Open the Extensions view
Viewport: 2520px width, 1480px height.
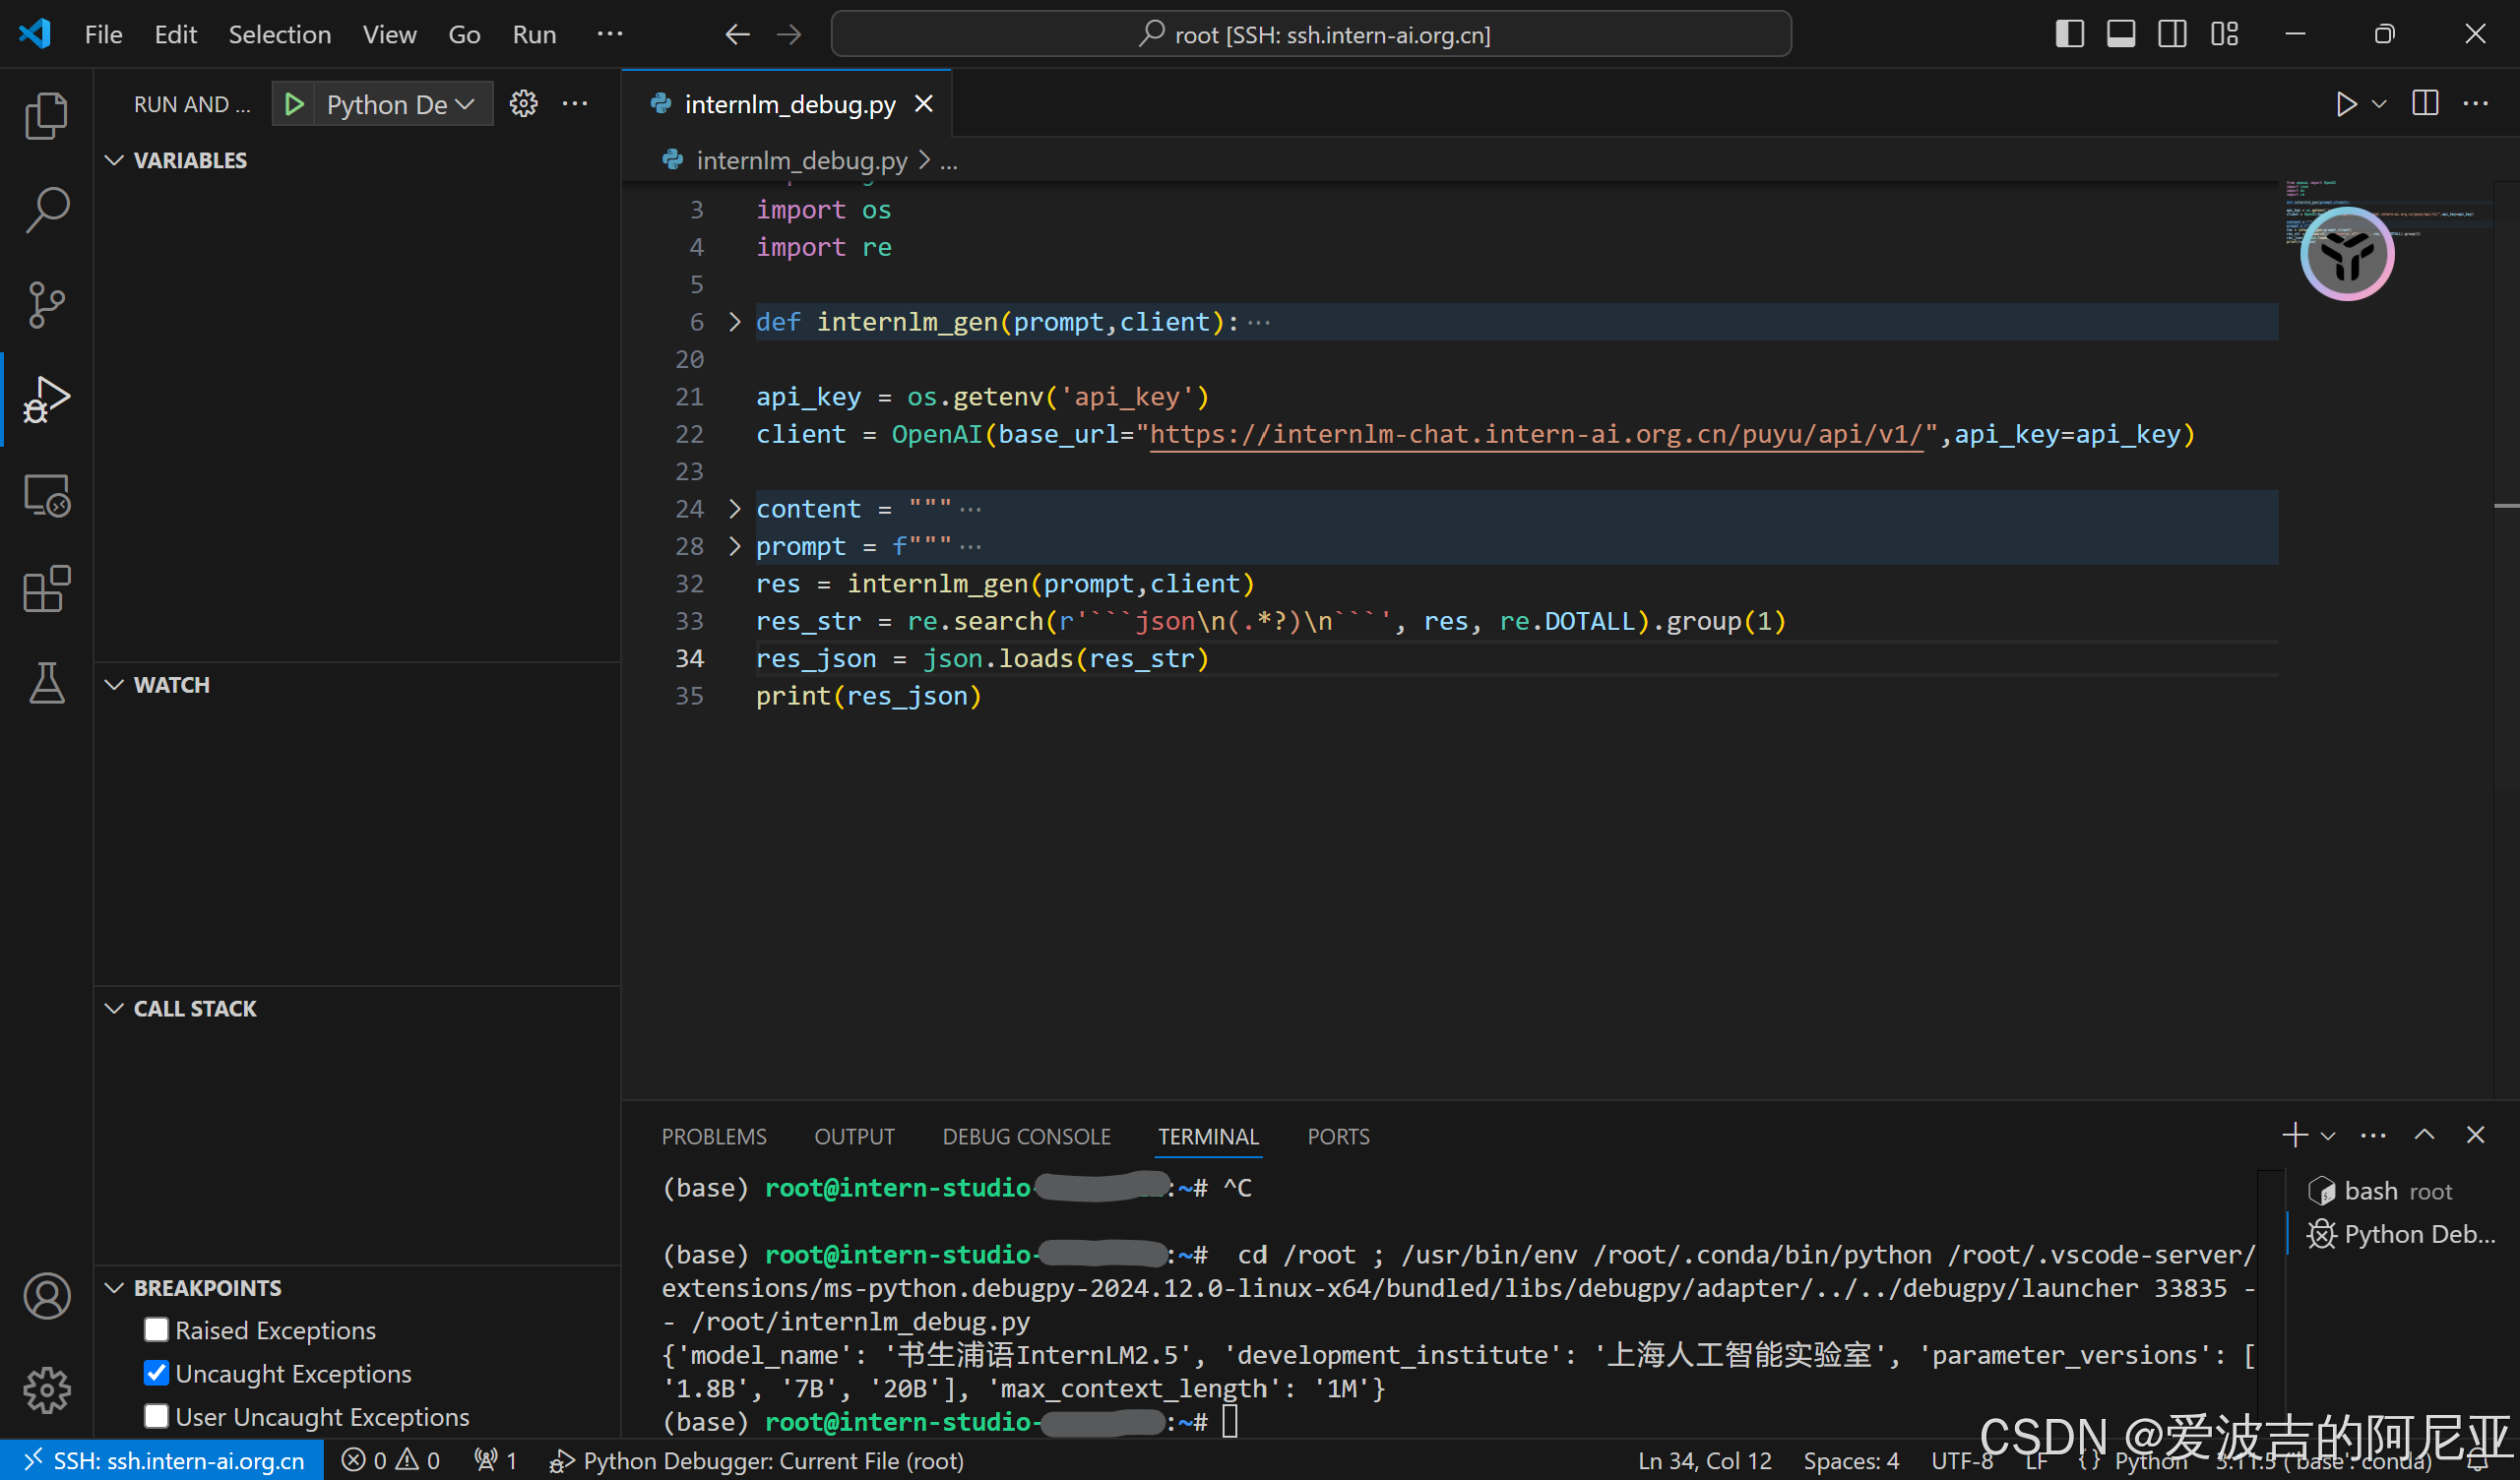click(46, 589)
